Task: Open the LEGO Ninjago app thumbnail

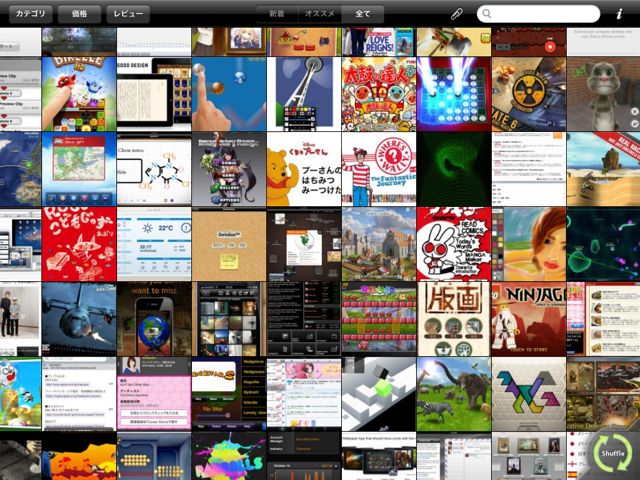Action: pos(529,319)
